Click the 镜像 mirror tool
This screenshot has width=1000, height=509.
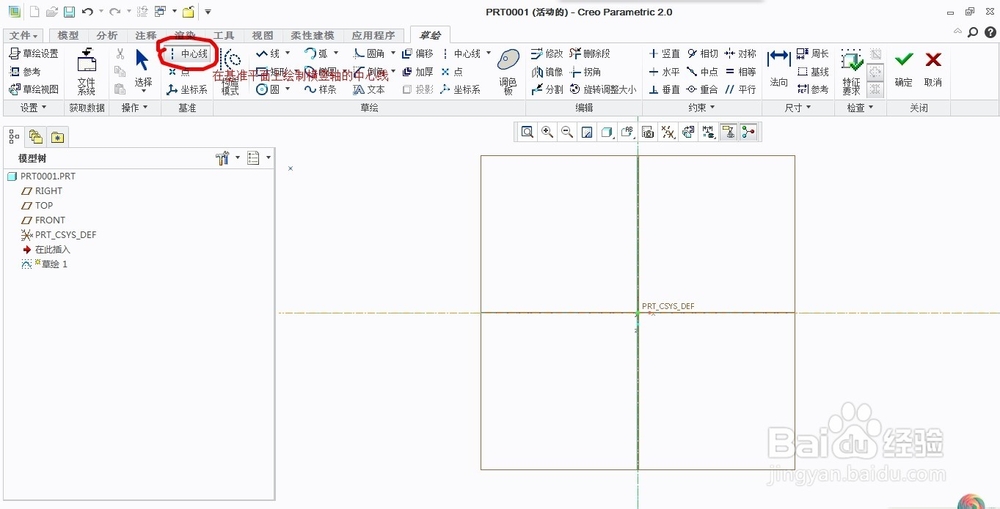click(x=547, y=72)
